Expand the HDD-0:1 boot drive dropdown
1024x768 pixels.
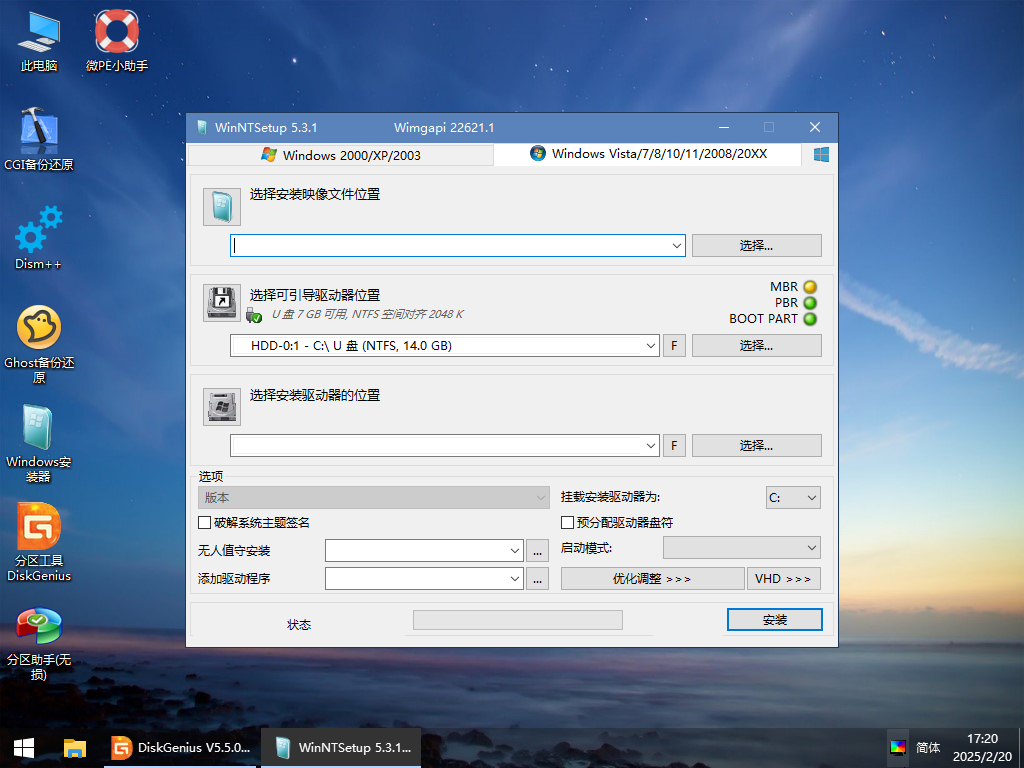650,345
